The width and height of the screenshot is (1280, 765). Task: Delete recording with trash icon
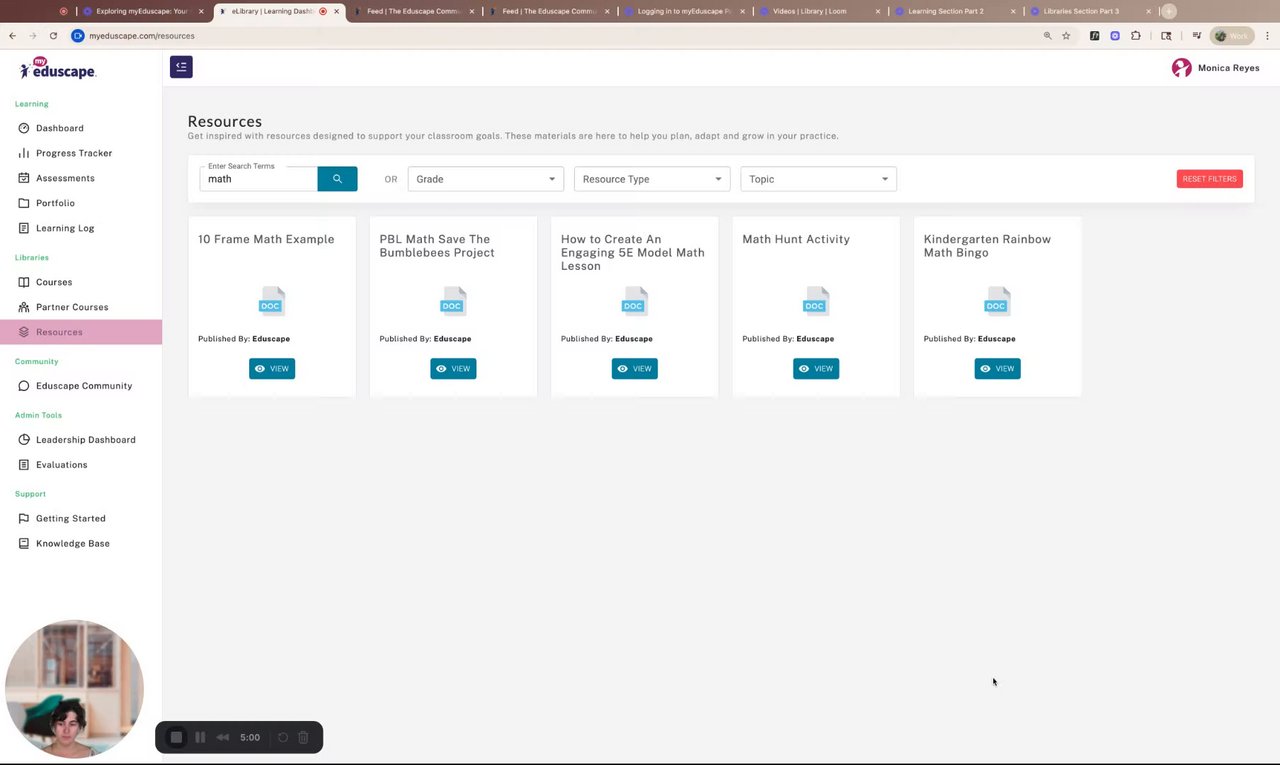(303, 737)
